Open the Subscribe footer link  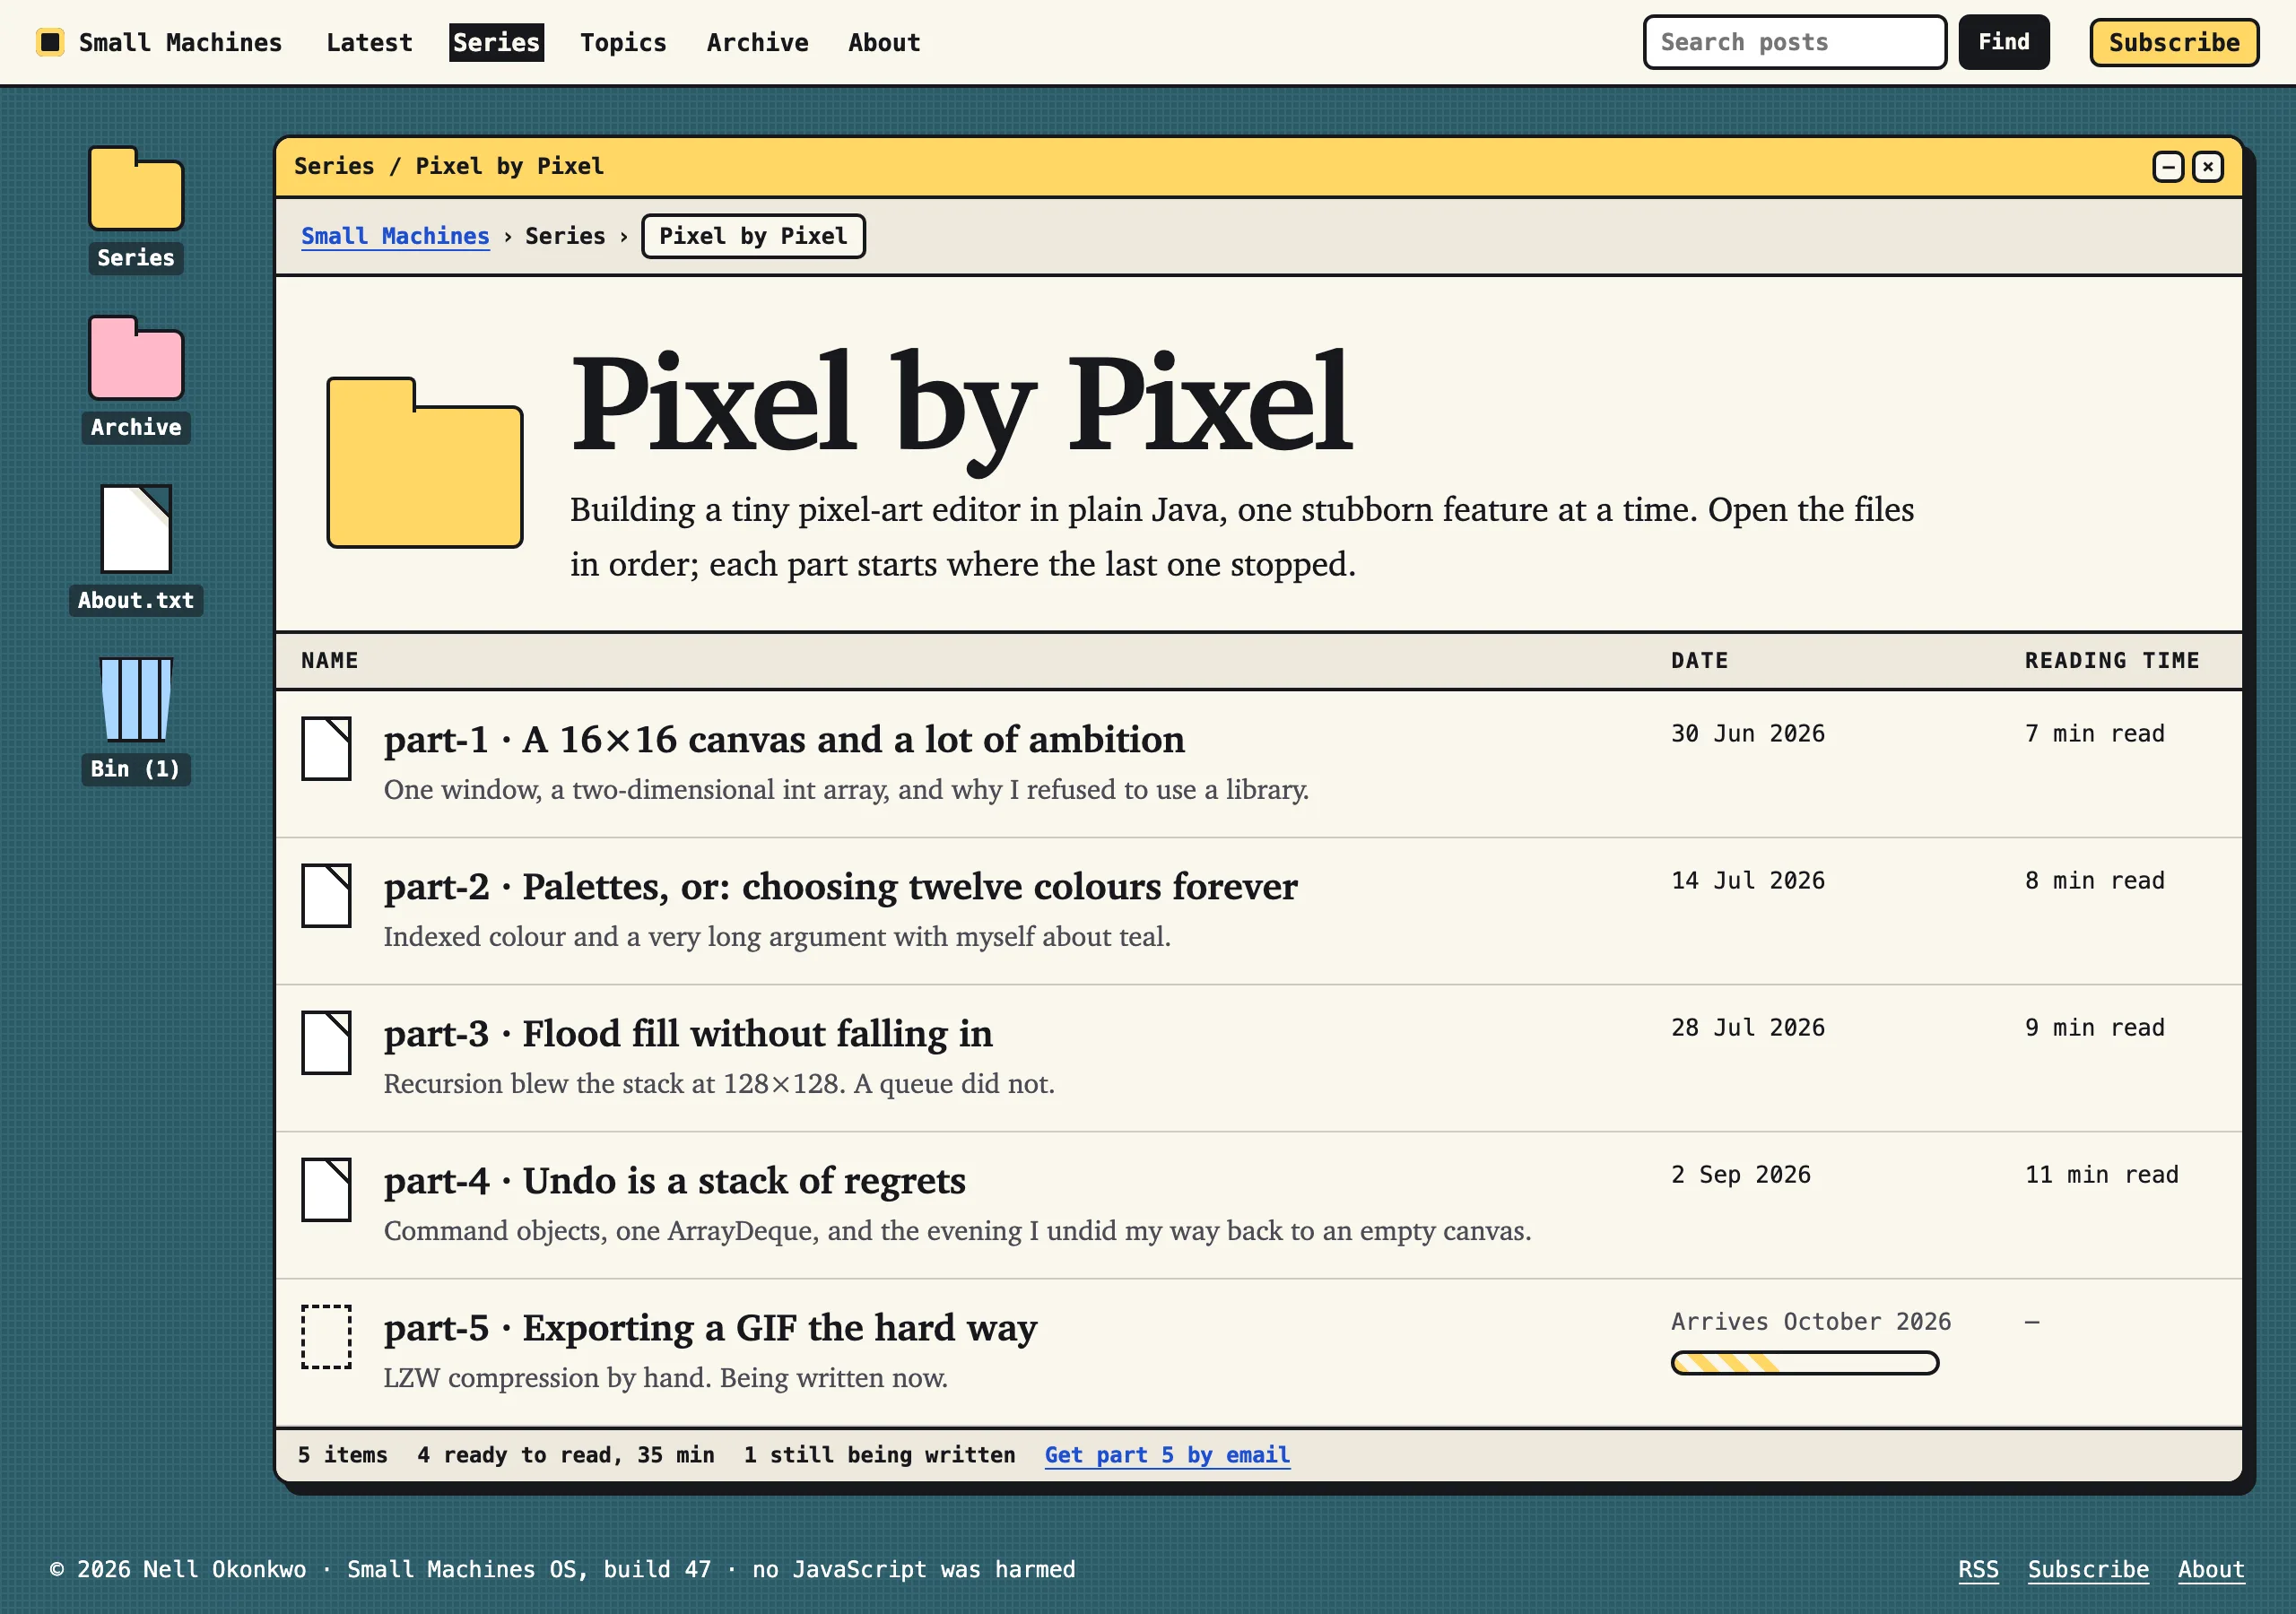(x=2088, y=1569)
